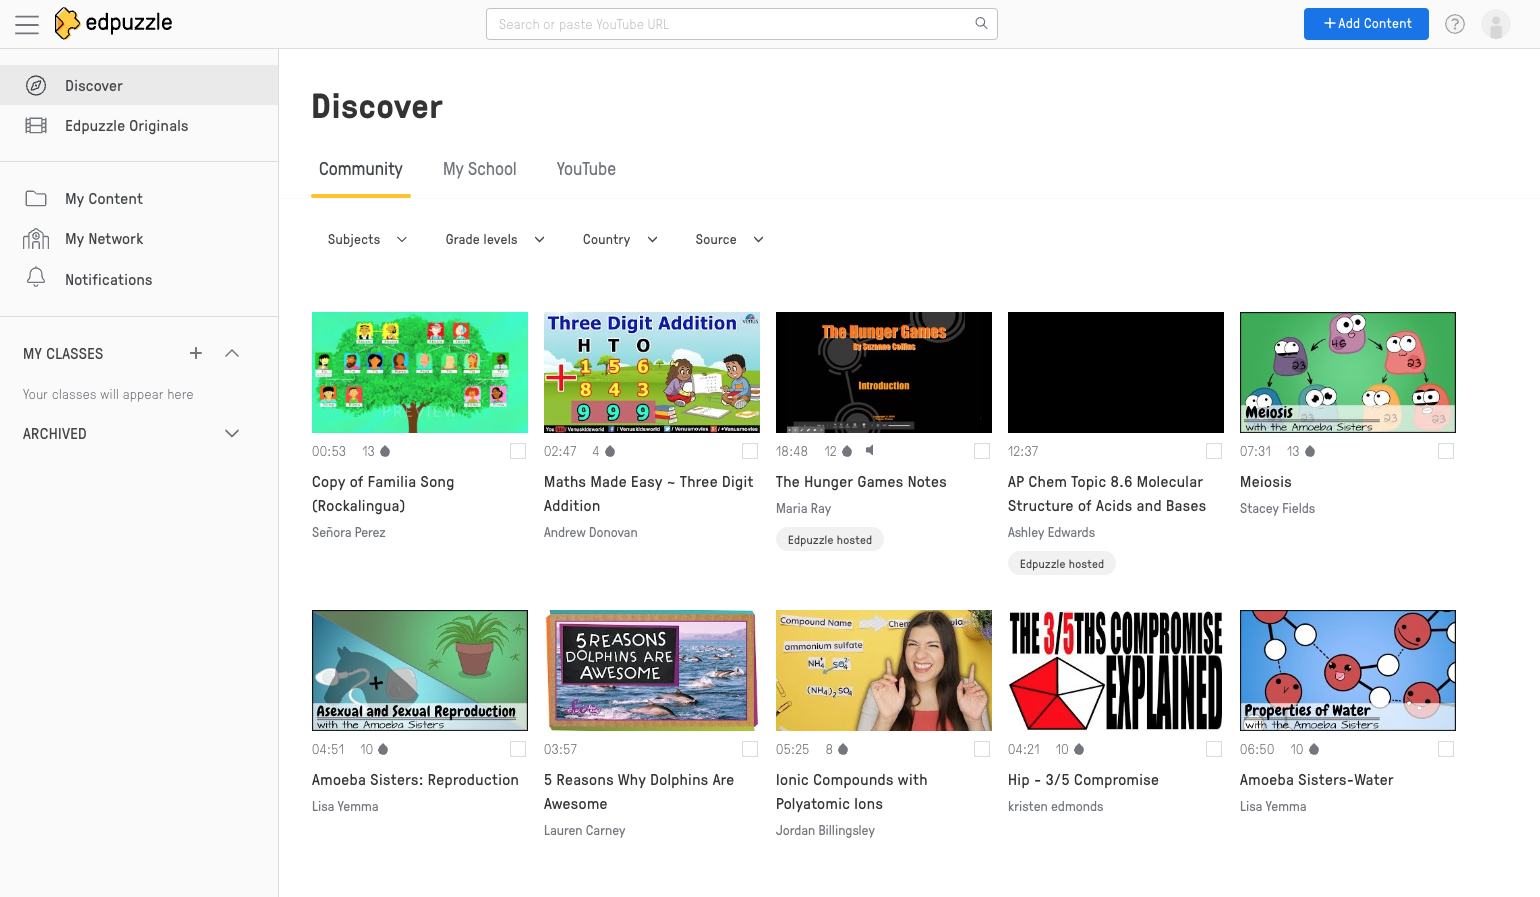Click question count icon on Hunger Games Notes
This screenshot has width=1540, height=897.
847,451
